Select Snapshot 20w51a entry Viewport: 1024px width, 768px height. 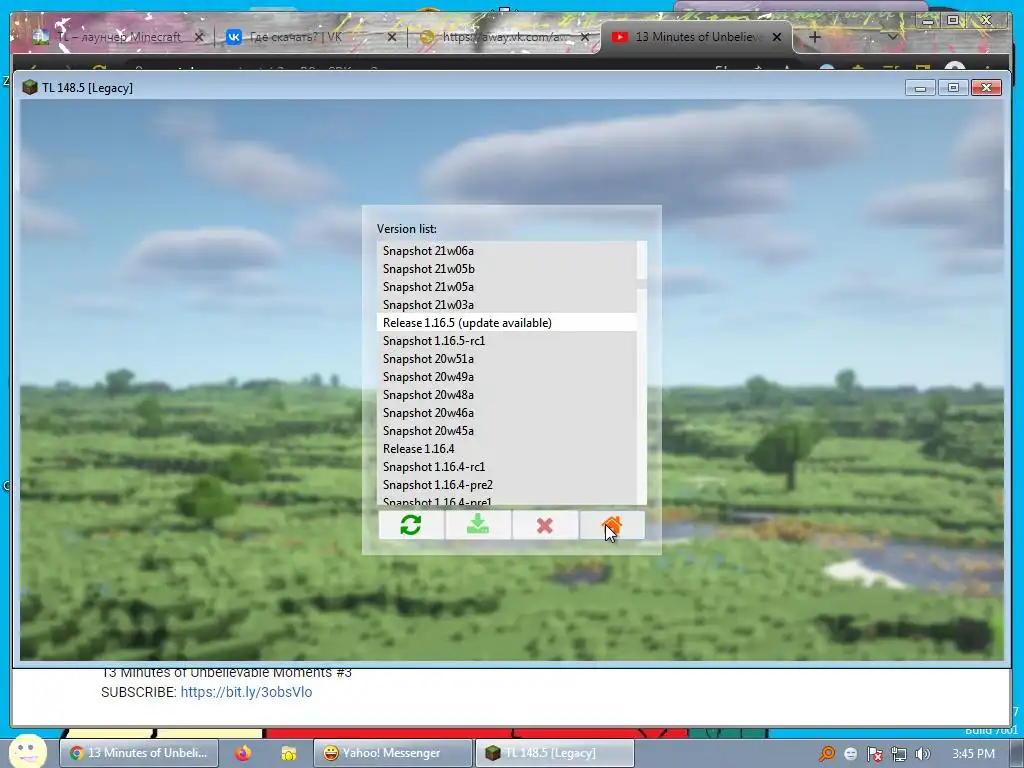(506, 359)
